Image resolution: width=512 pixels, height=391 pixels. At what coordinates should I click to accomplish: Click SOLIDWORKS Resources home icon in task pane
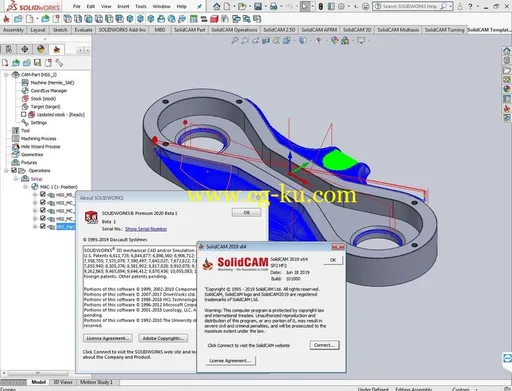click(506, 51)
